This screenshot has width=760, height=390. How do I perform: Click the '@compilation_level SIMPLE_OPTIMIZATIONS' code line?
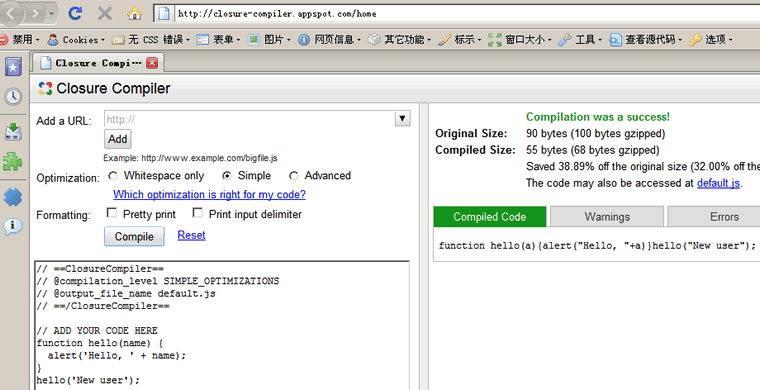[x=158, y=281]
